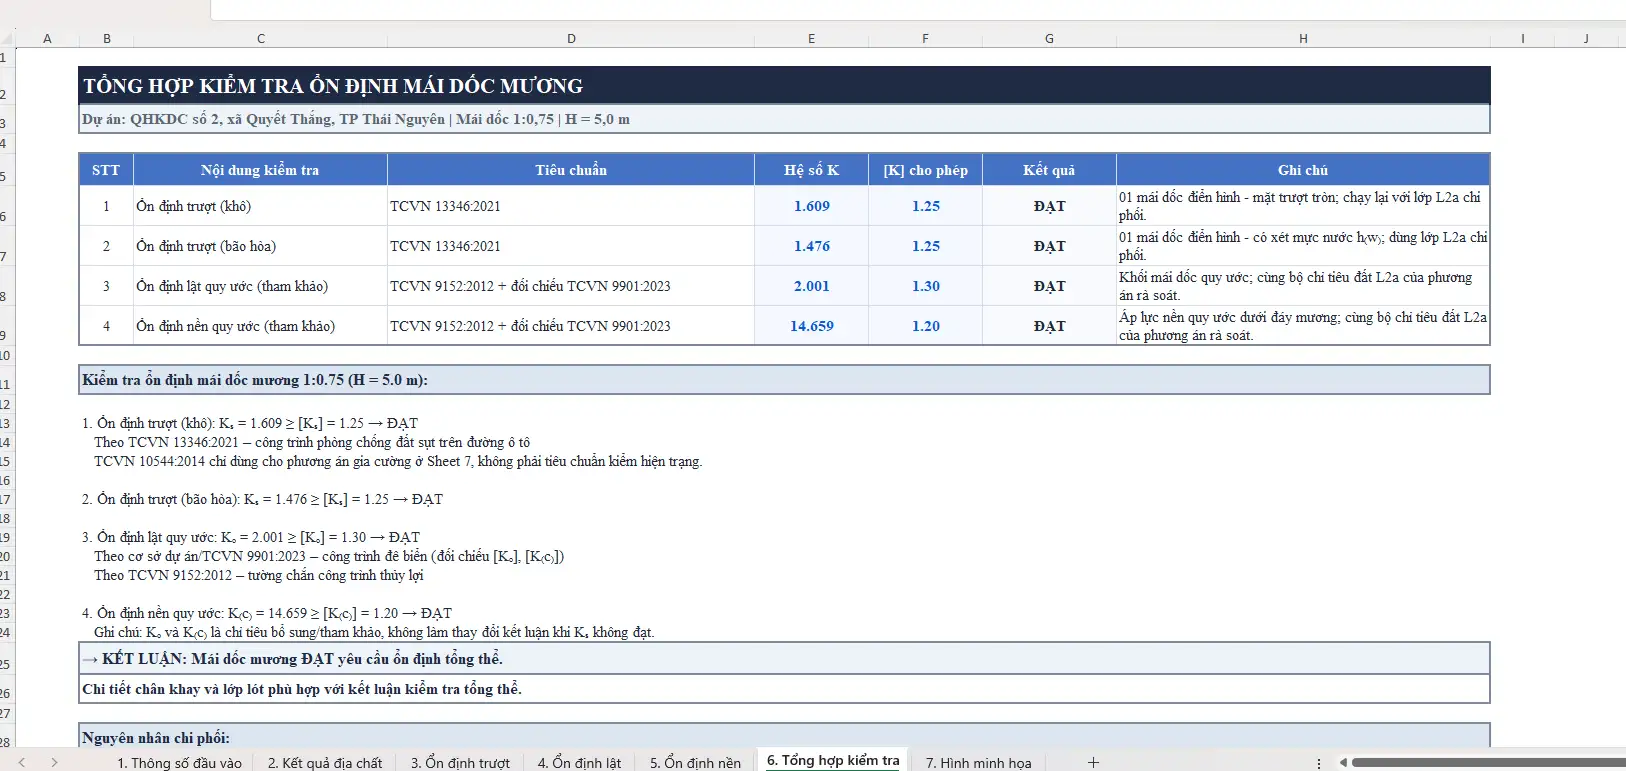Click 'KẾT LUẬN: Mái dốc mương ĐẠT' conclusion row
1626x771 pixels.
pyautogui.click(x=784, y=658)
